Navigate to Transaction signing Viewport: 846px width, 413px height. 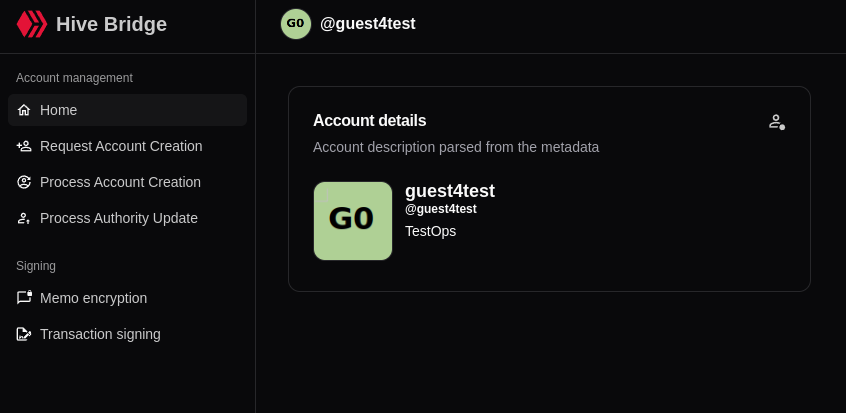[127, 334]
